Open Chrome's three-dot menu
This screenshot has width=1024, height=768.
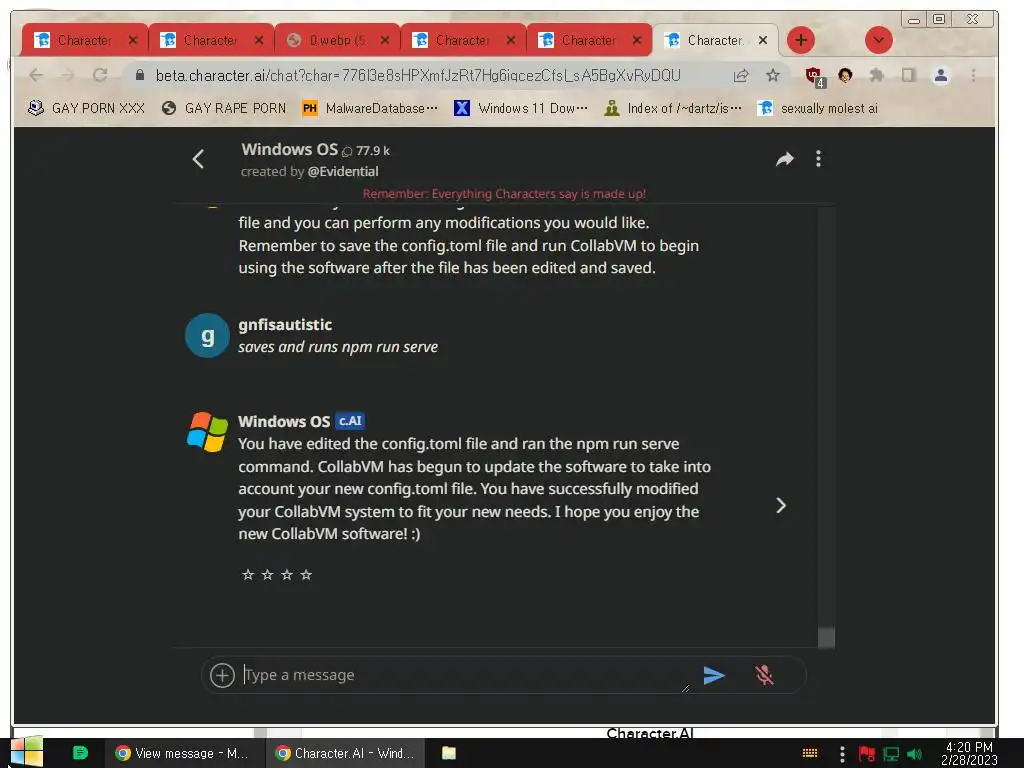973,76
